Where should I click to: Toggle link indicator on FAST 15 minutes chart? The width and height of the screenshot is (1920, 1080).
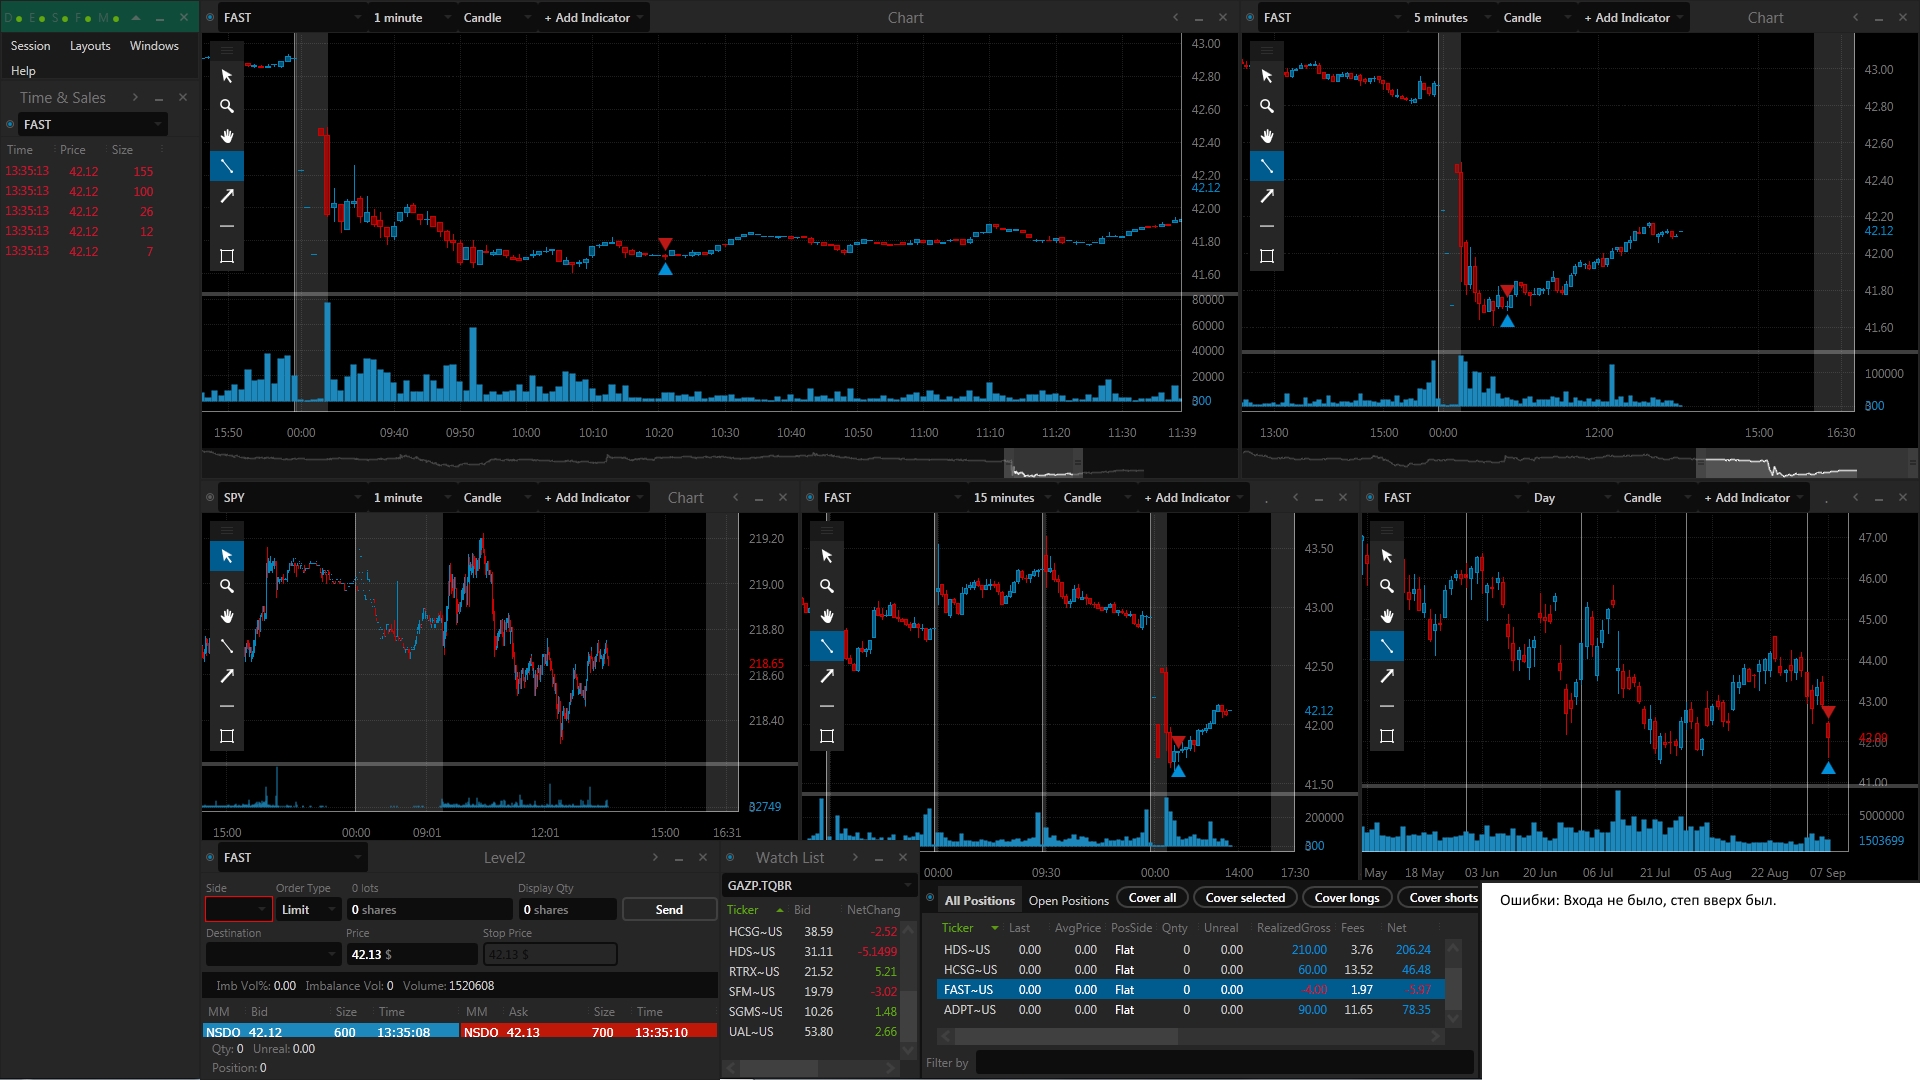pyautogui.click(x=810, y=498)
